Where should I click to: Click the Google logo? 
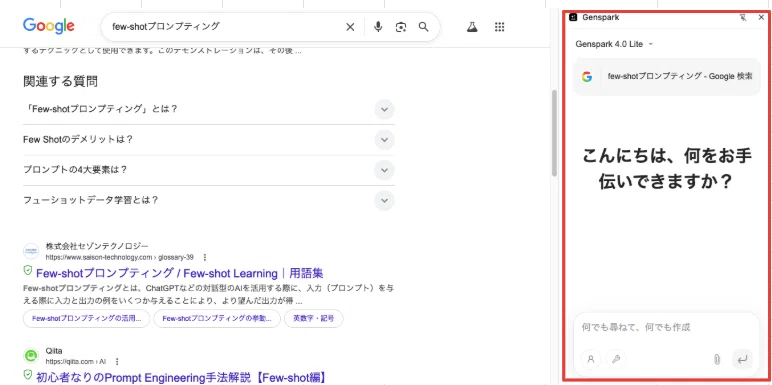(x=48, y=26)
